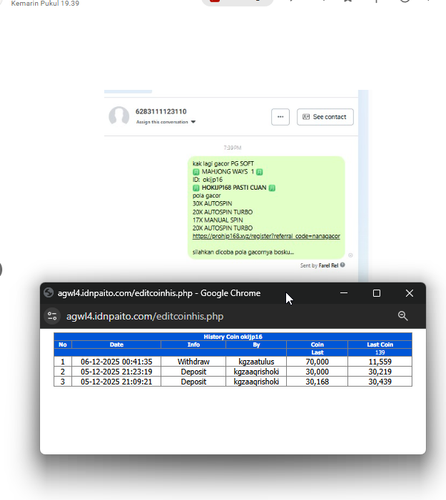Click the Info column header

193,345
